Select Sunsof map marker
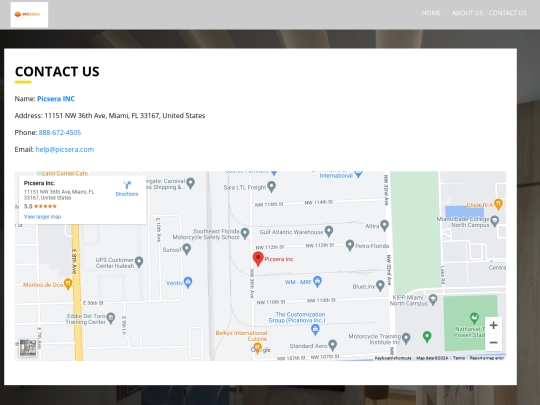The height and width of the screenshot is (405, 540). 187,249
